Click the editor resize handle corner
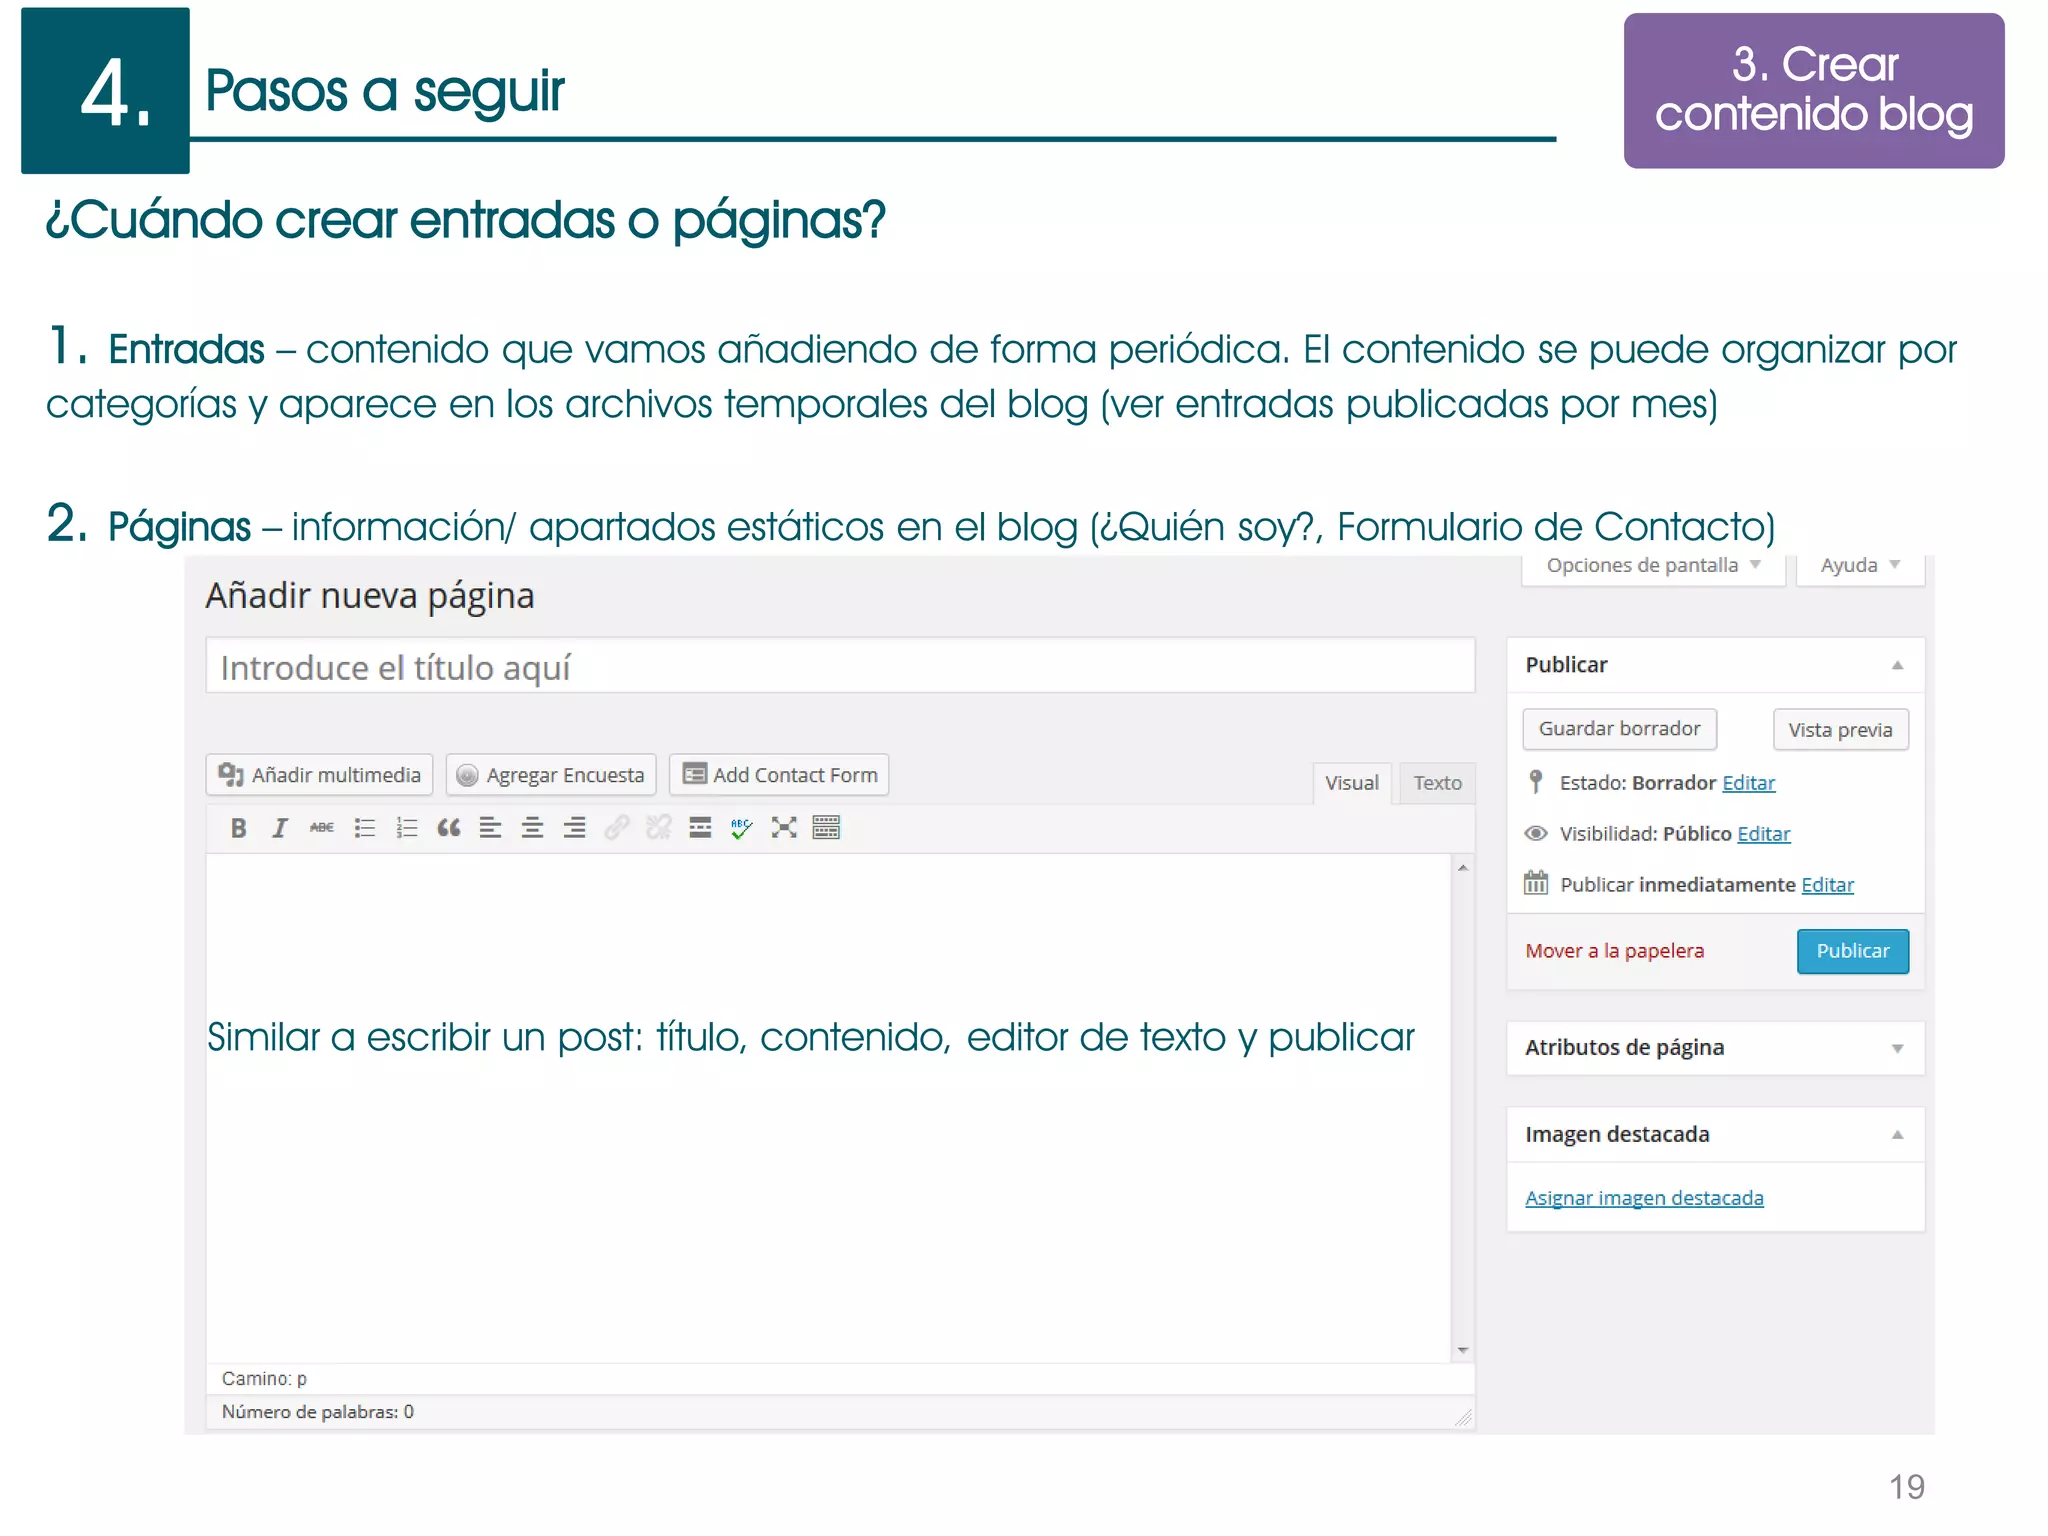The width and height of the screenshot is (2048, 1536). (x=1464, y=1418)
